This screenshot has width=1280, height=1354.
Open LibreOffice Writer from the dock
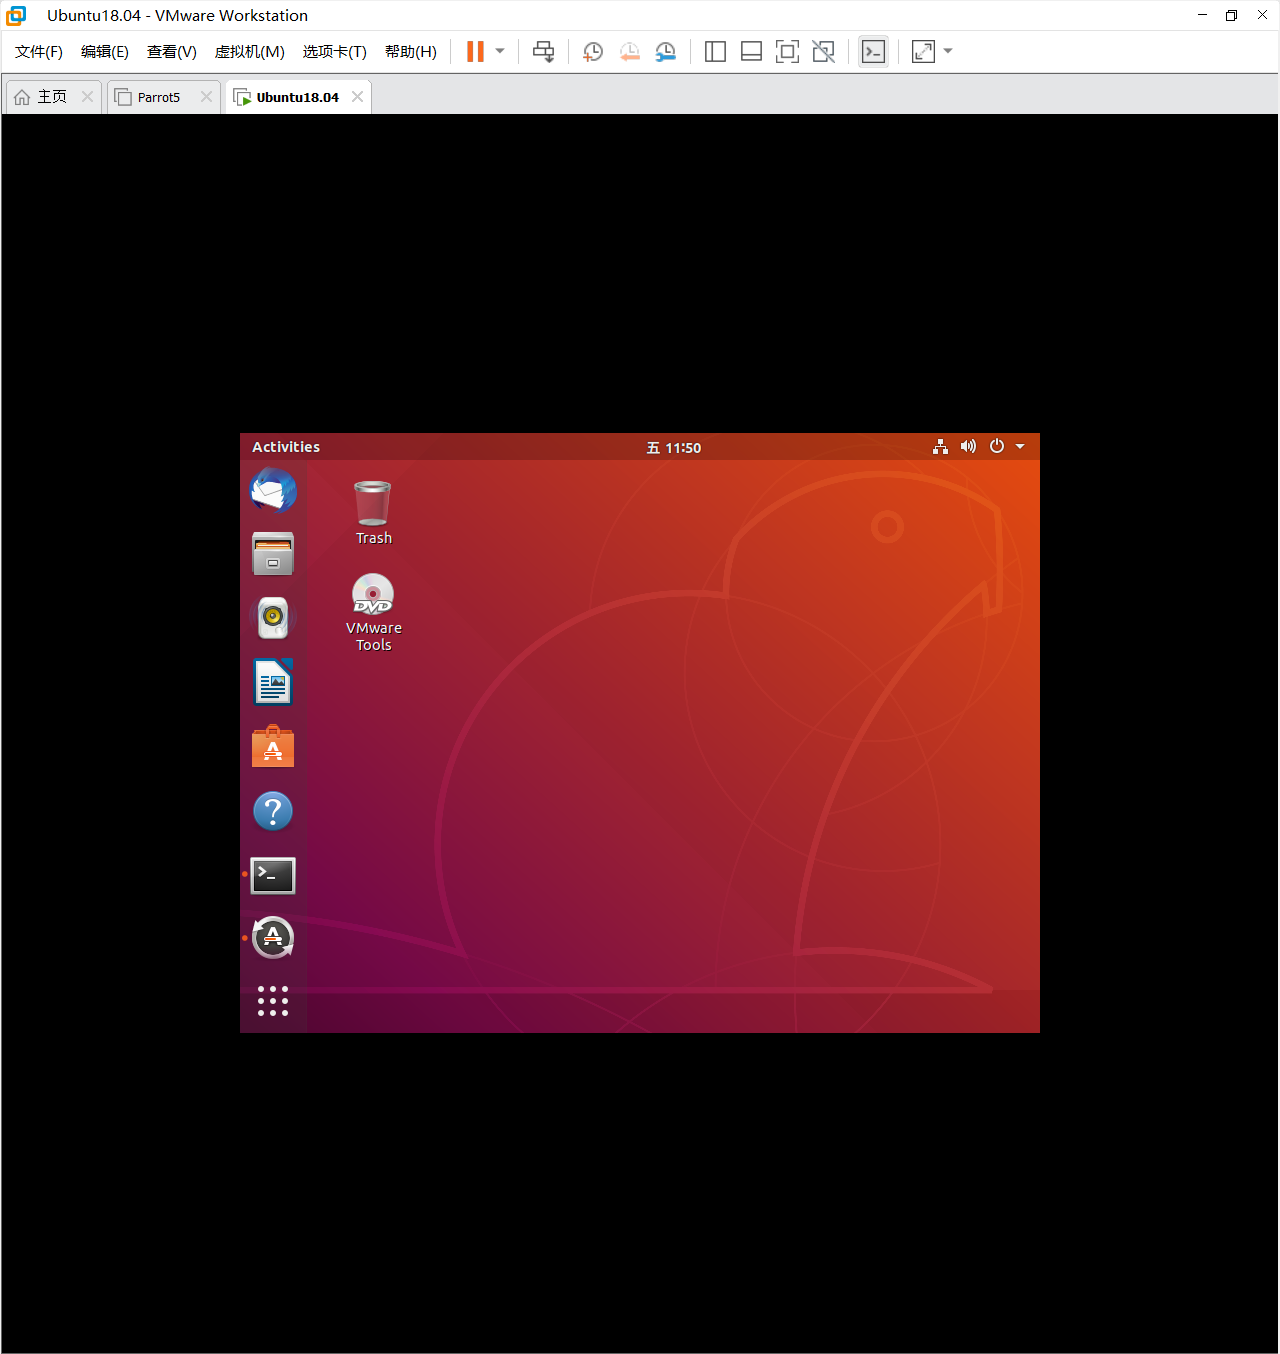[273, 682]
